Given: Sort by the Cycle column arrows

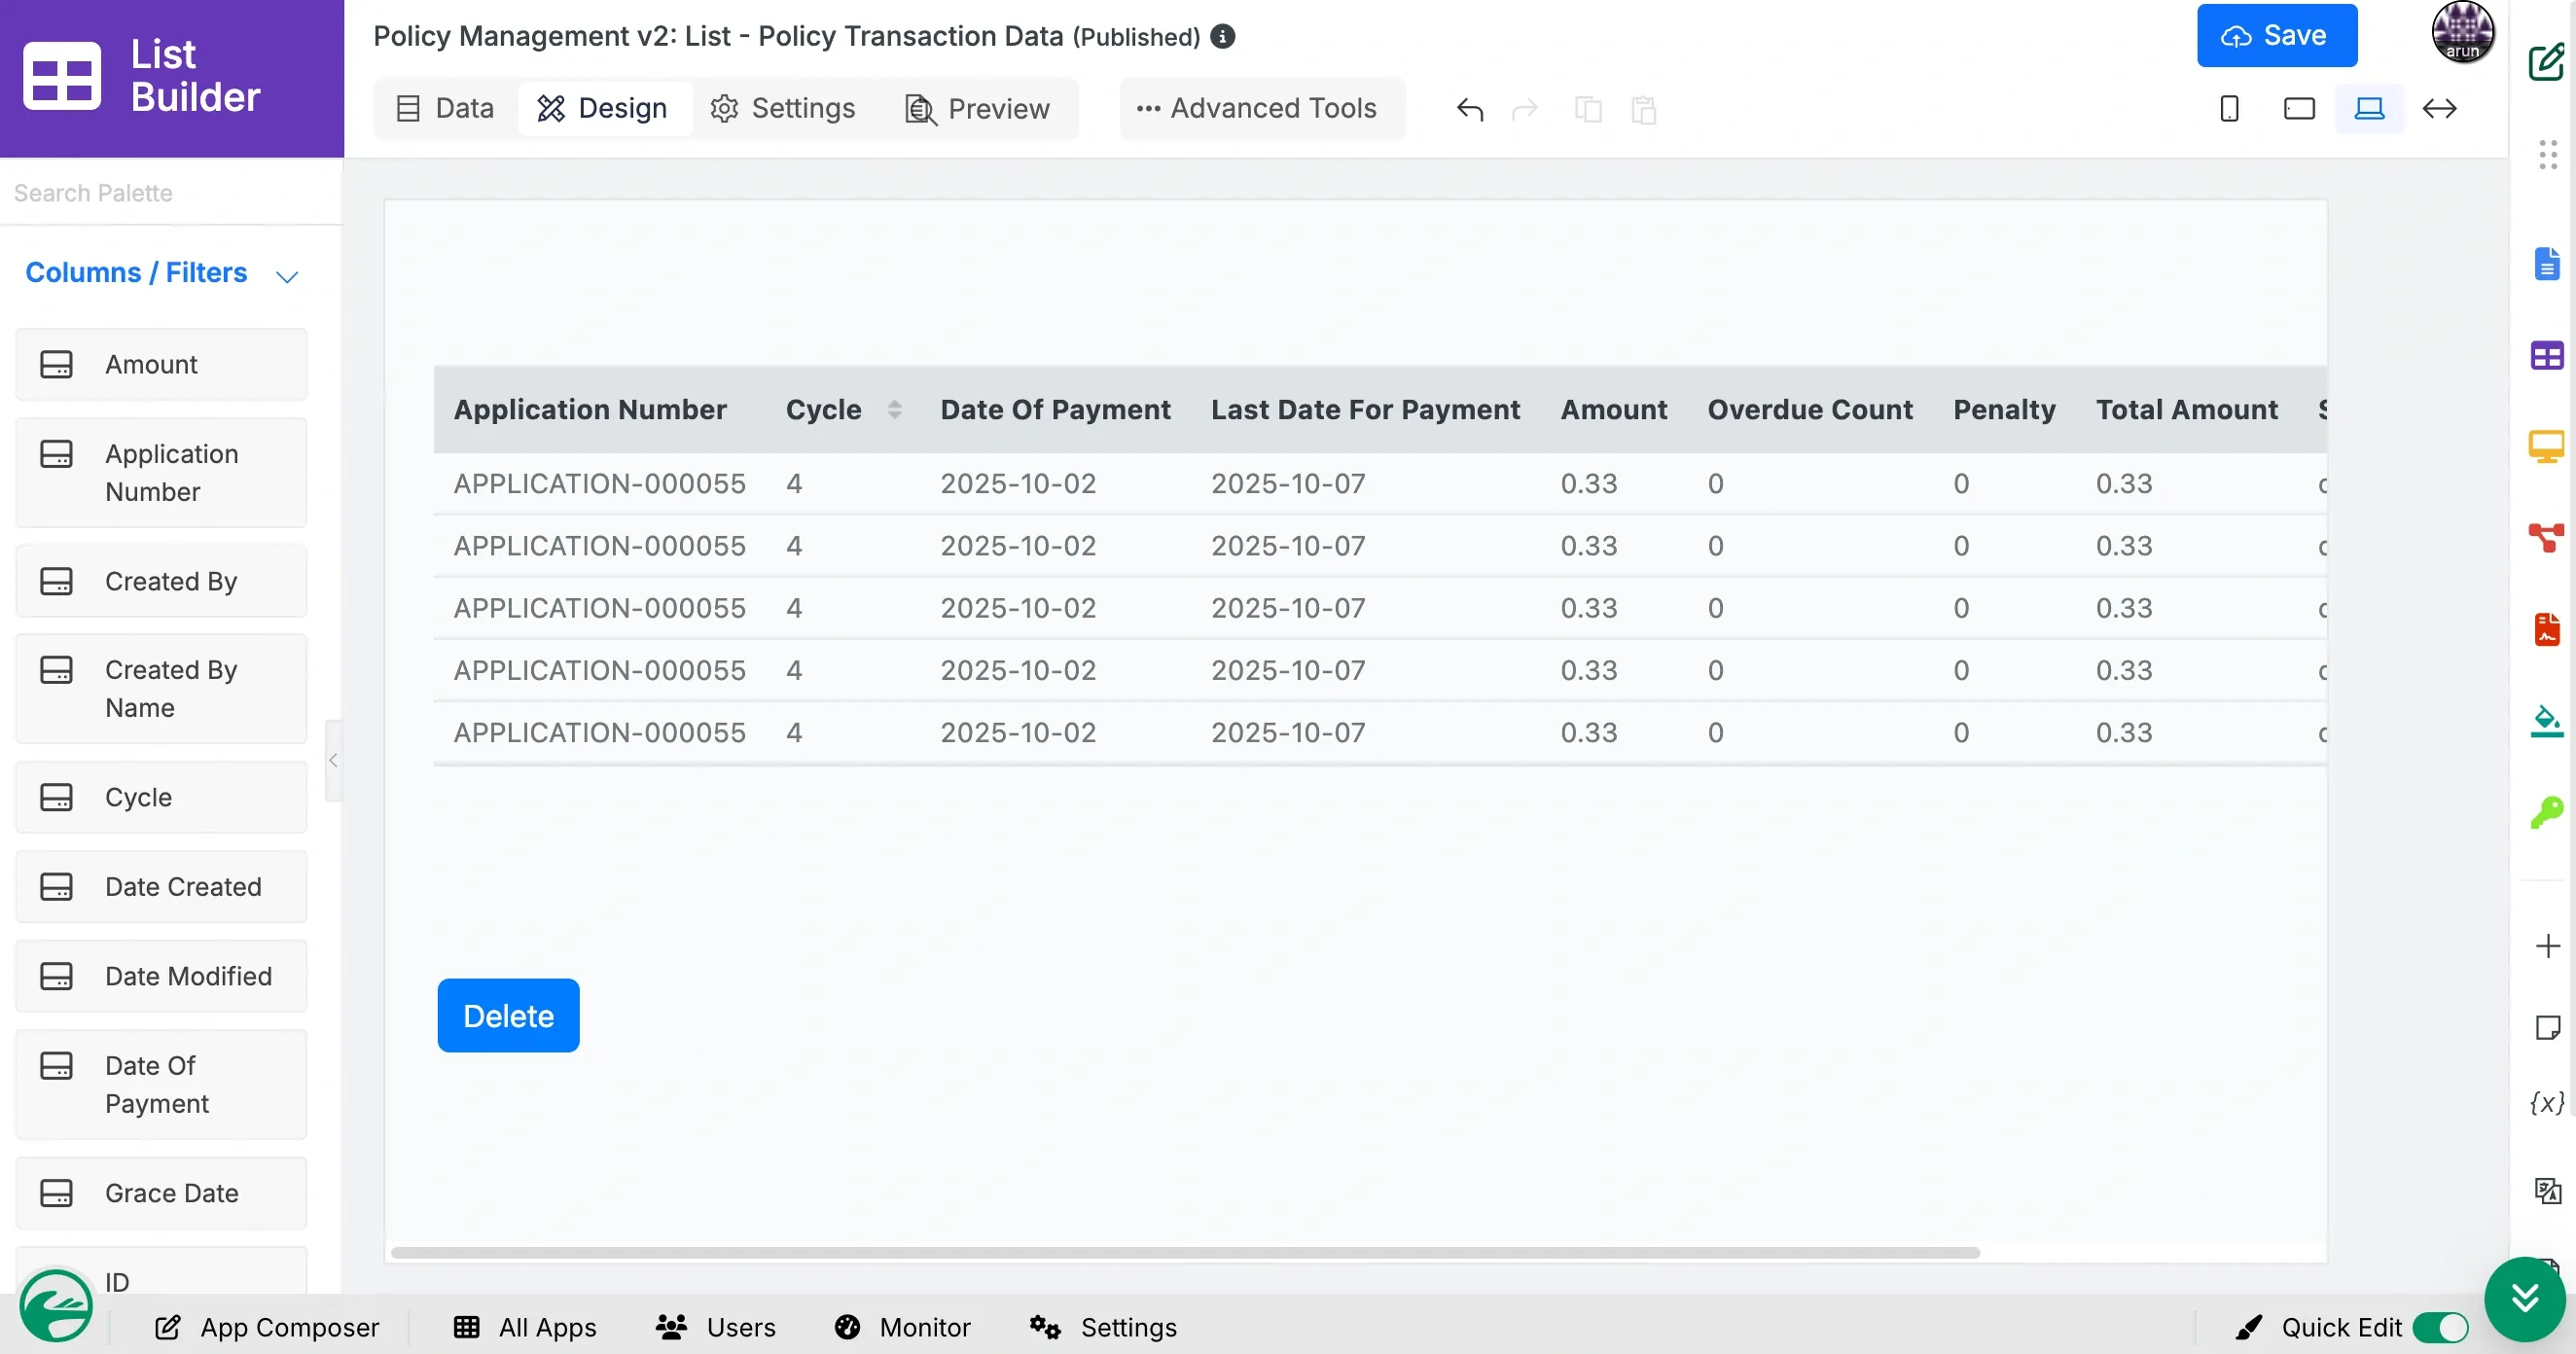Looking at the screenshot, I should [894, 409].
